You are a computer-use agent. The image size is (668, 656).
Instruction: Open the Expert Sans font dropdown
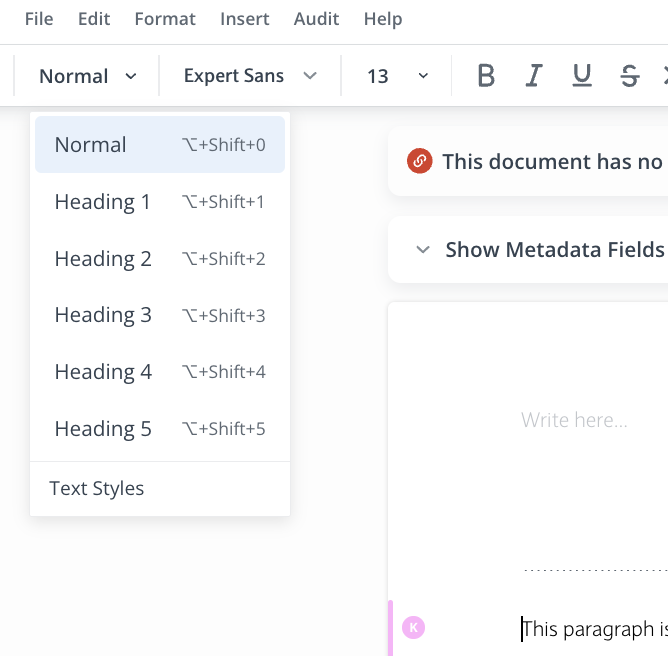[x=250, y=76]
